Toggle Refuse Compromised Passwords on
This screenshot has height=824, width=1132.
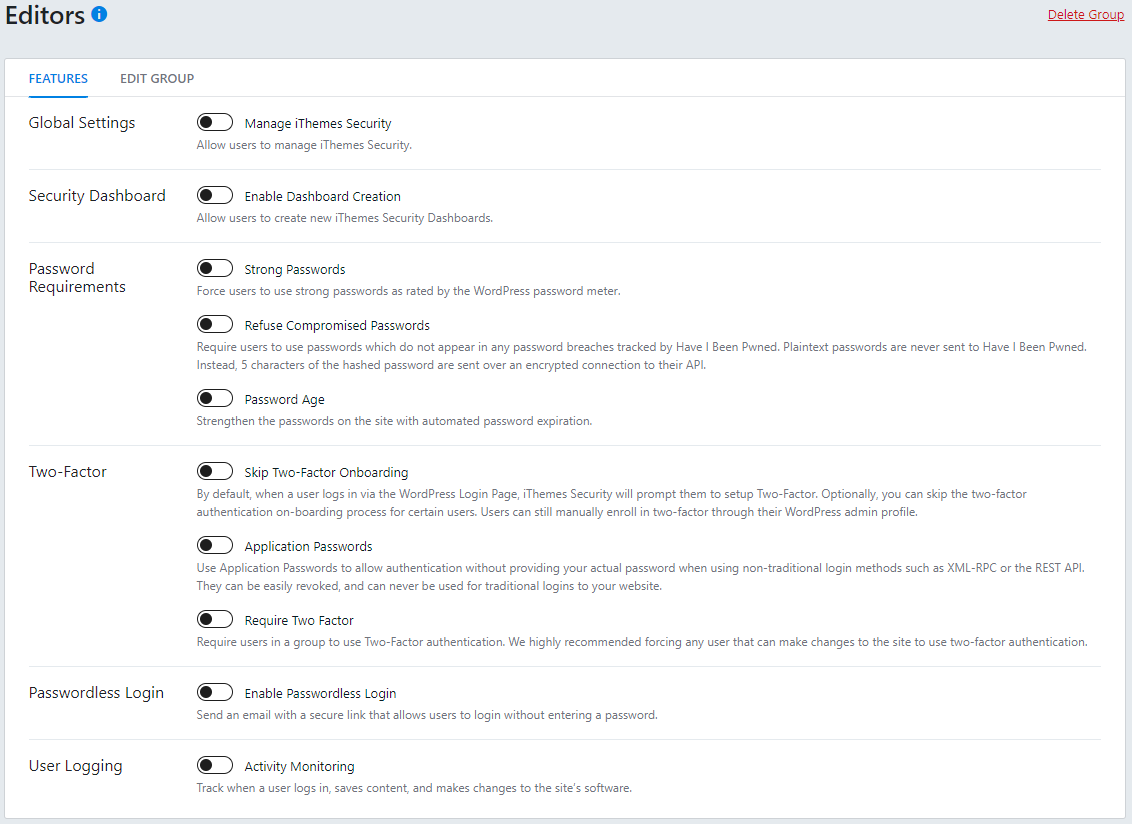point(214,323)
